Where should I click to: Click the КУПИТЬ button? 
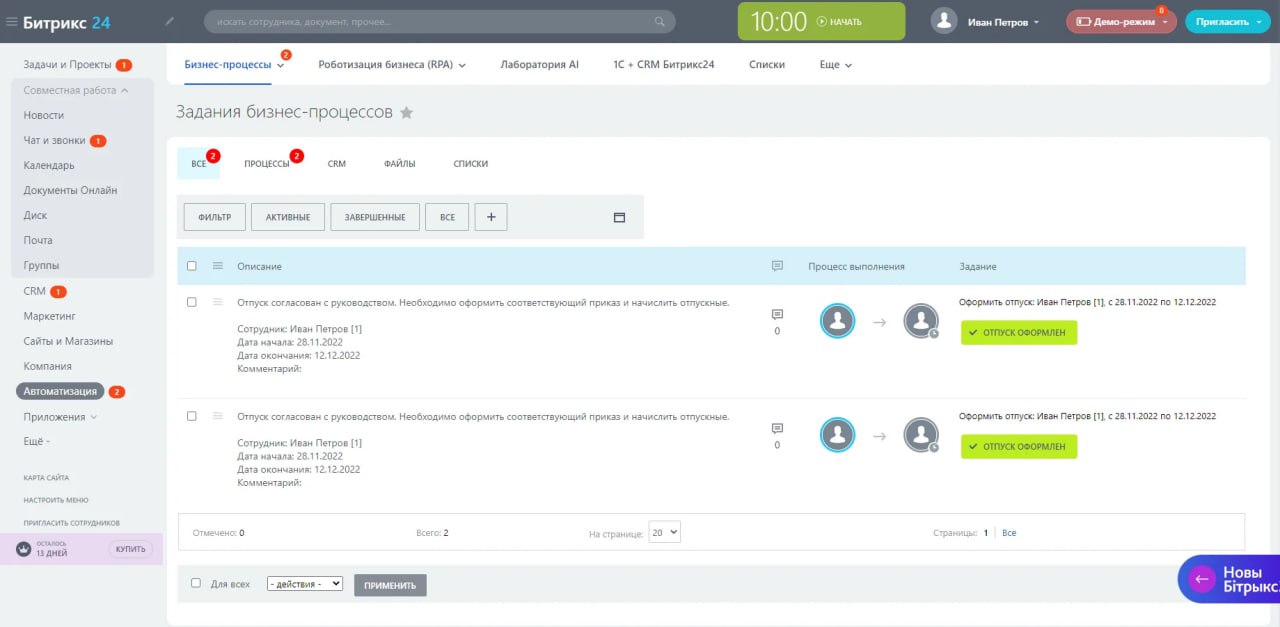coord(131,549)
